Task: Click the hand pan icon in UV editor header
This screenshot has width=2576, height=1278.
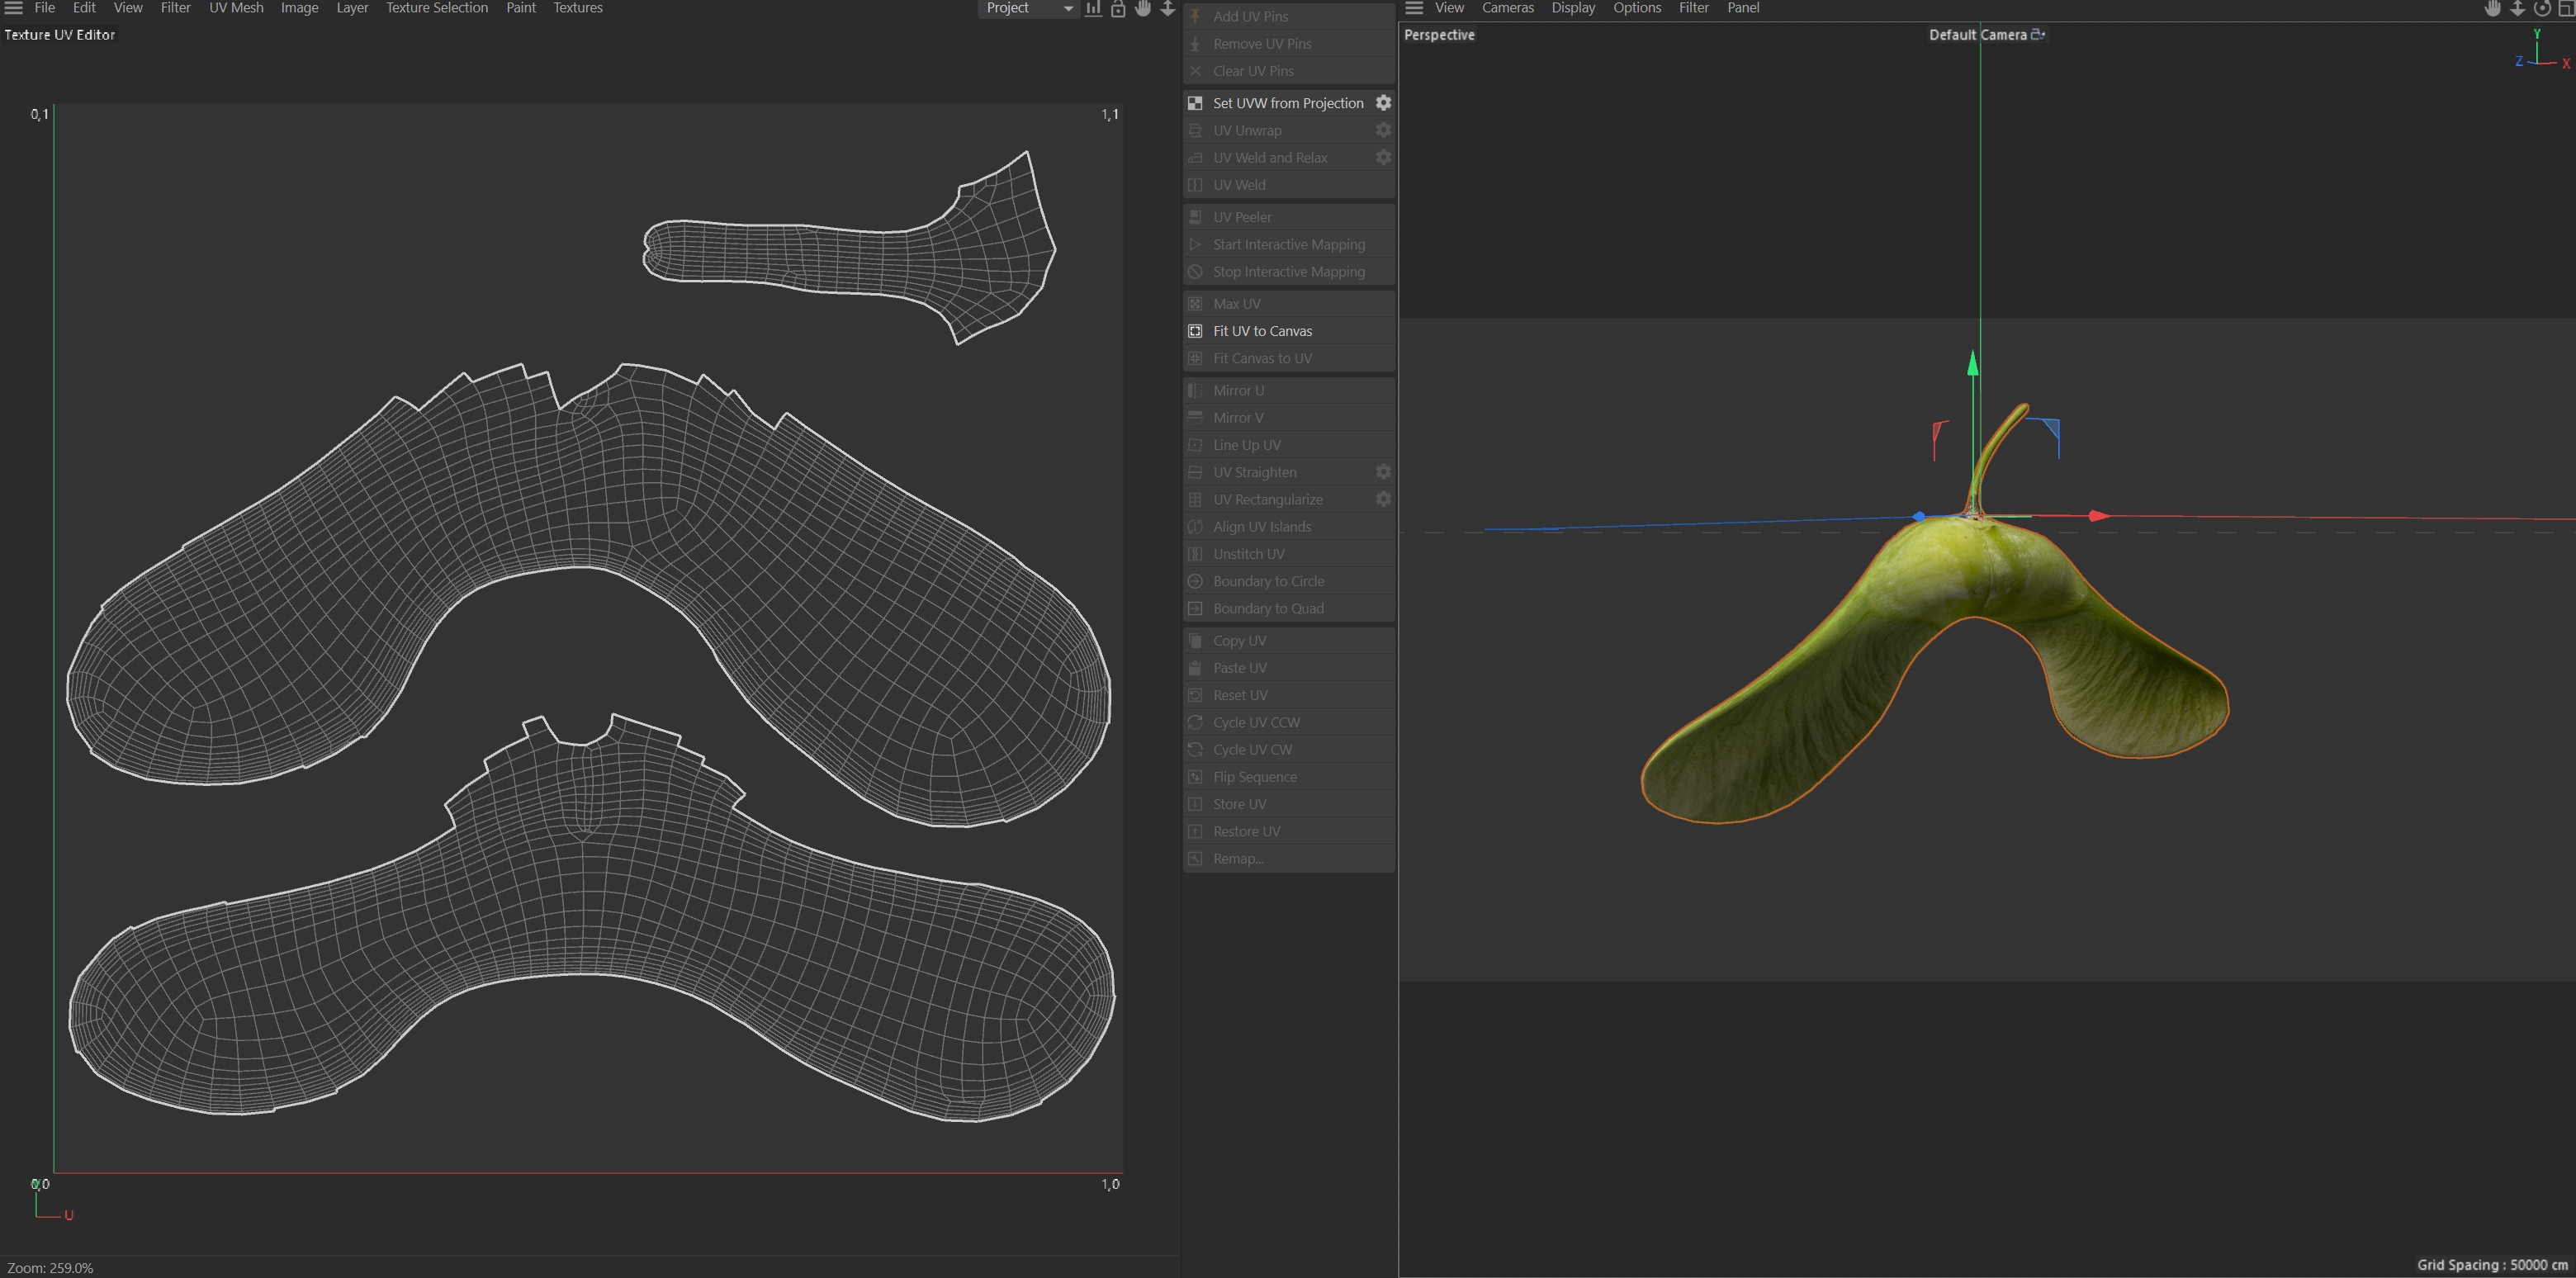Action: (x=1143, y=8)
